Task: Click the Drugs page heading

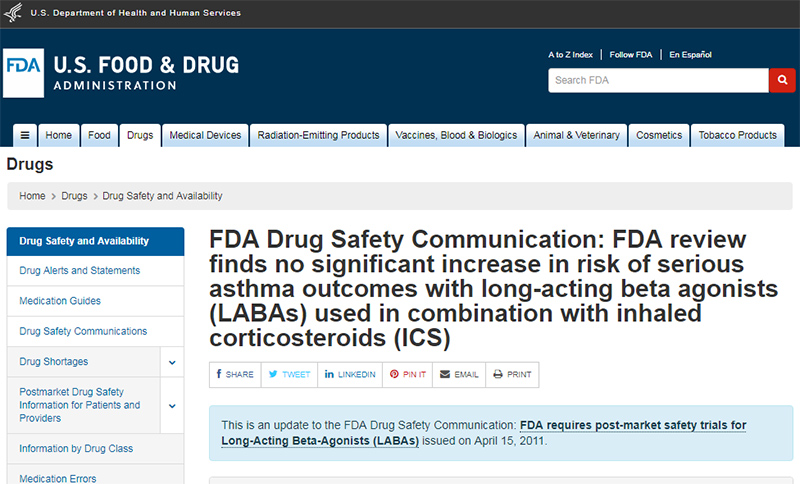Action: (x=30, y=164)
